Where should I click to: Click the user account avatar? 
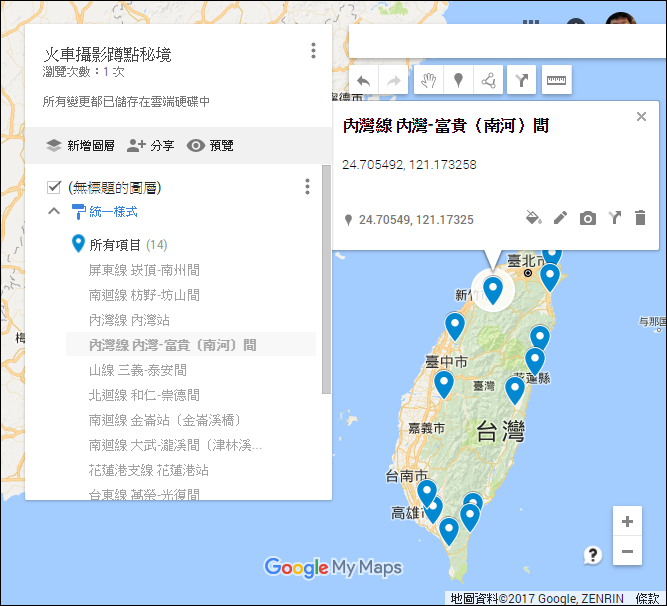pyautogui.click(x=621, y=18)
